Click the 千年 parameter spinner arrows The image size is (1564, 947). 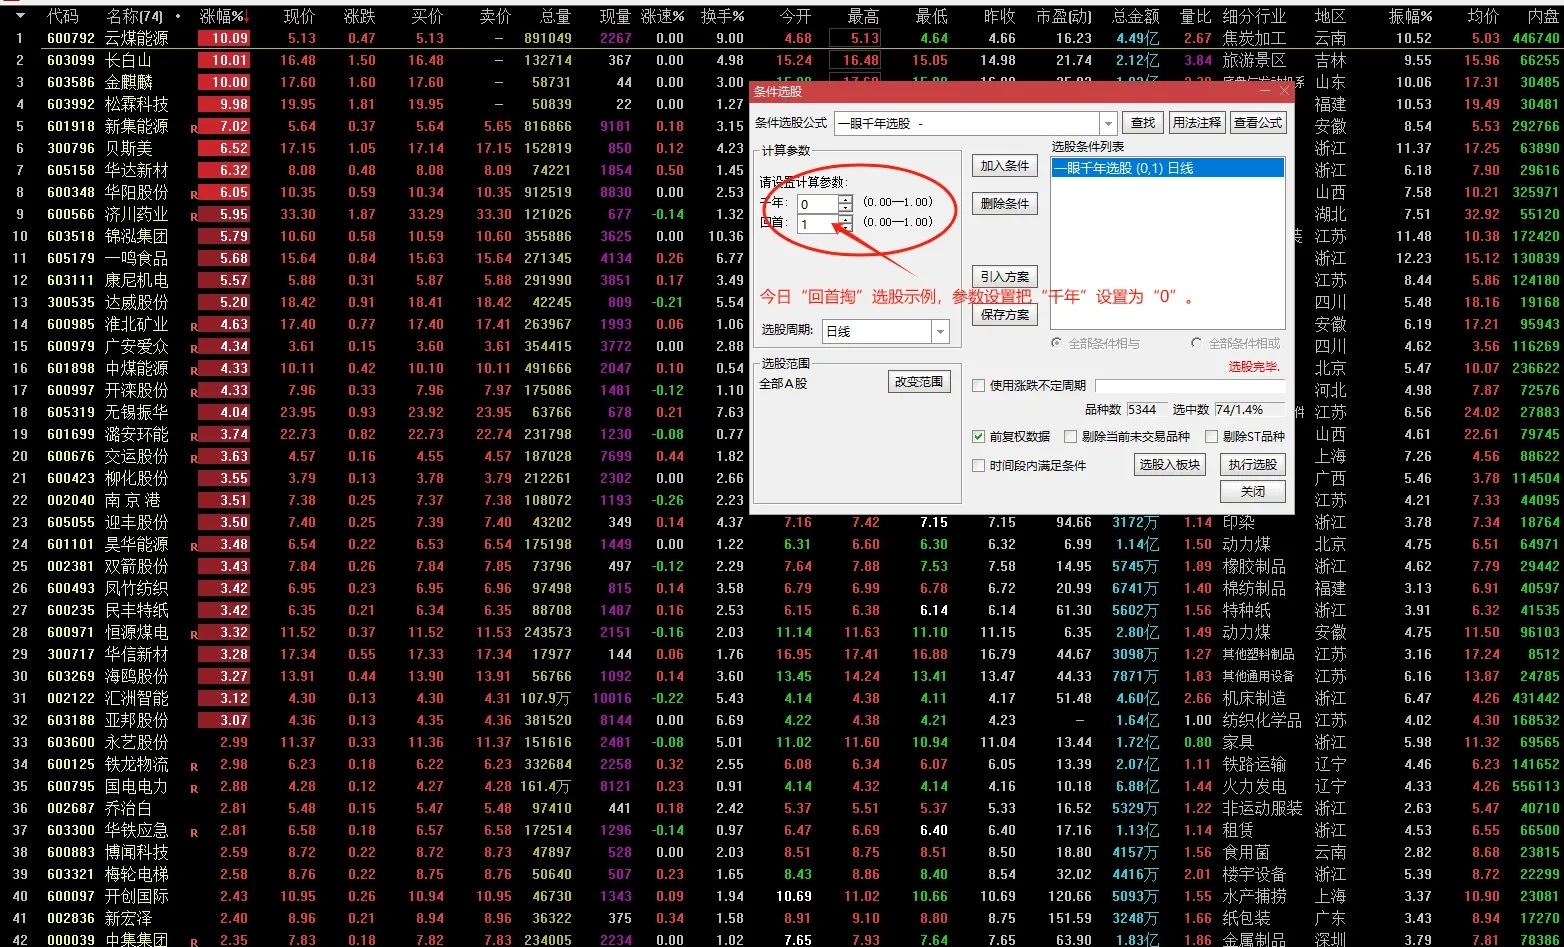coord(846,203)
